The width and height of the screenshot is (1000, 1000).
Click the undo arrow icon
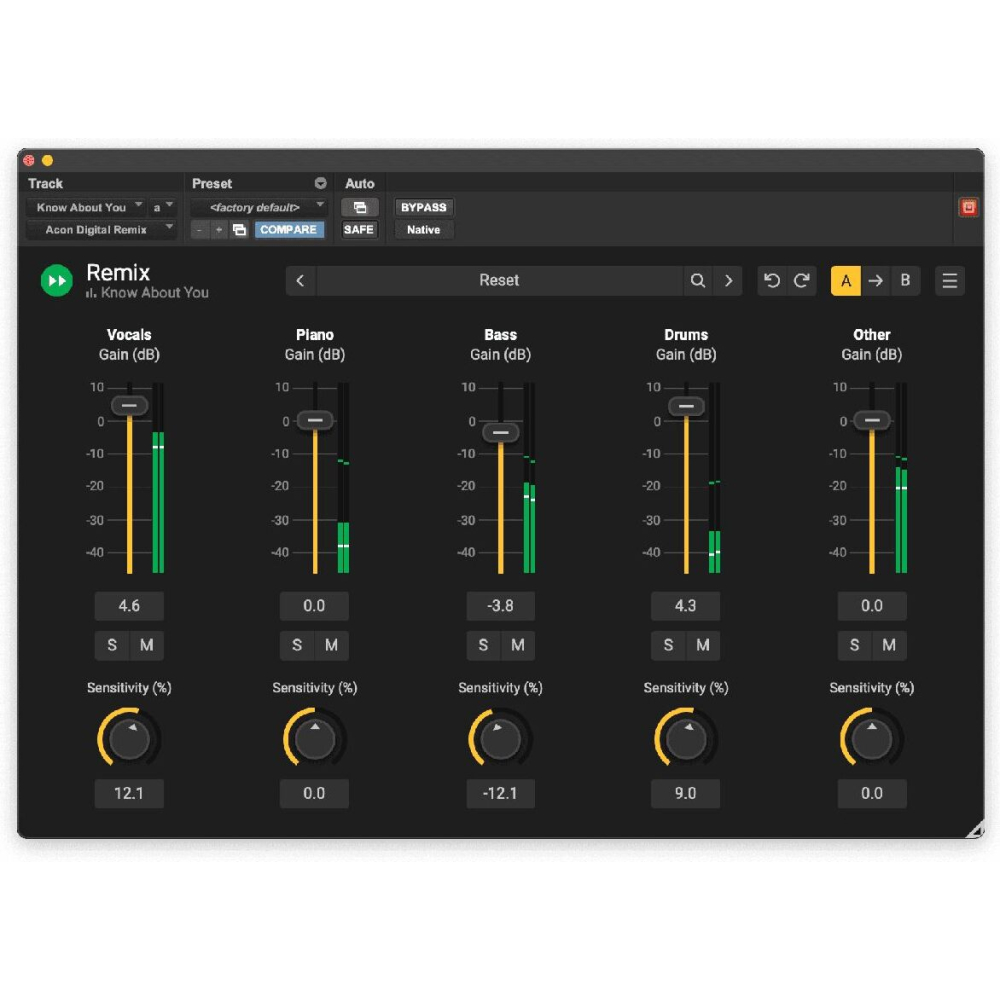[x=772, y=281]
